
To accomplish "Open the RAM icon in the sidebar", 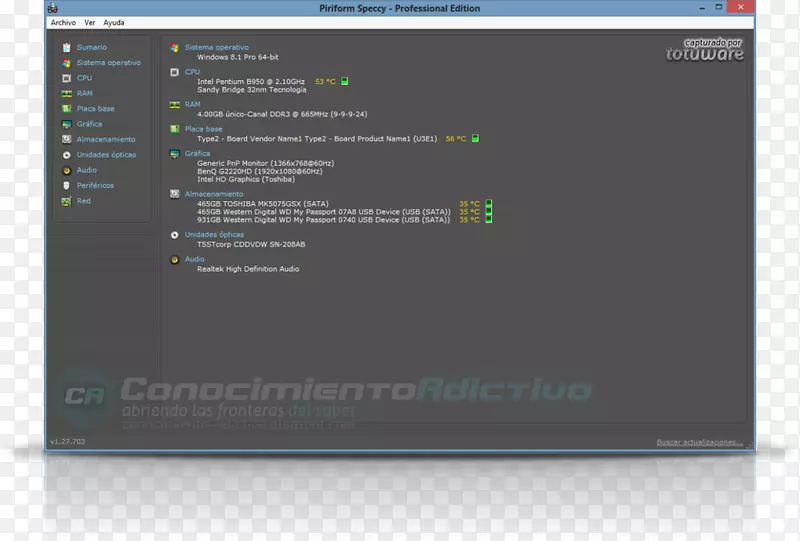I will [x=66, y=93].
